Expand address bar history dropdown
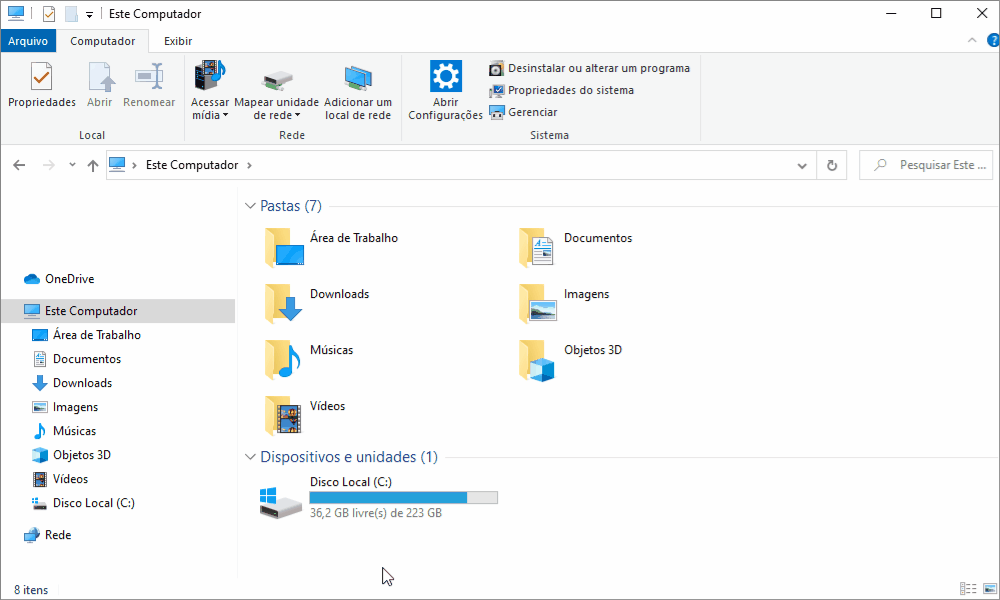1000x600 pixels. pyautogui.click(x=801, y=165)
